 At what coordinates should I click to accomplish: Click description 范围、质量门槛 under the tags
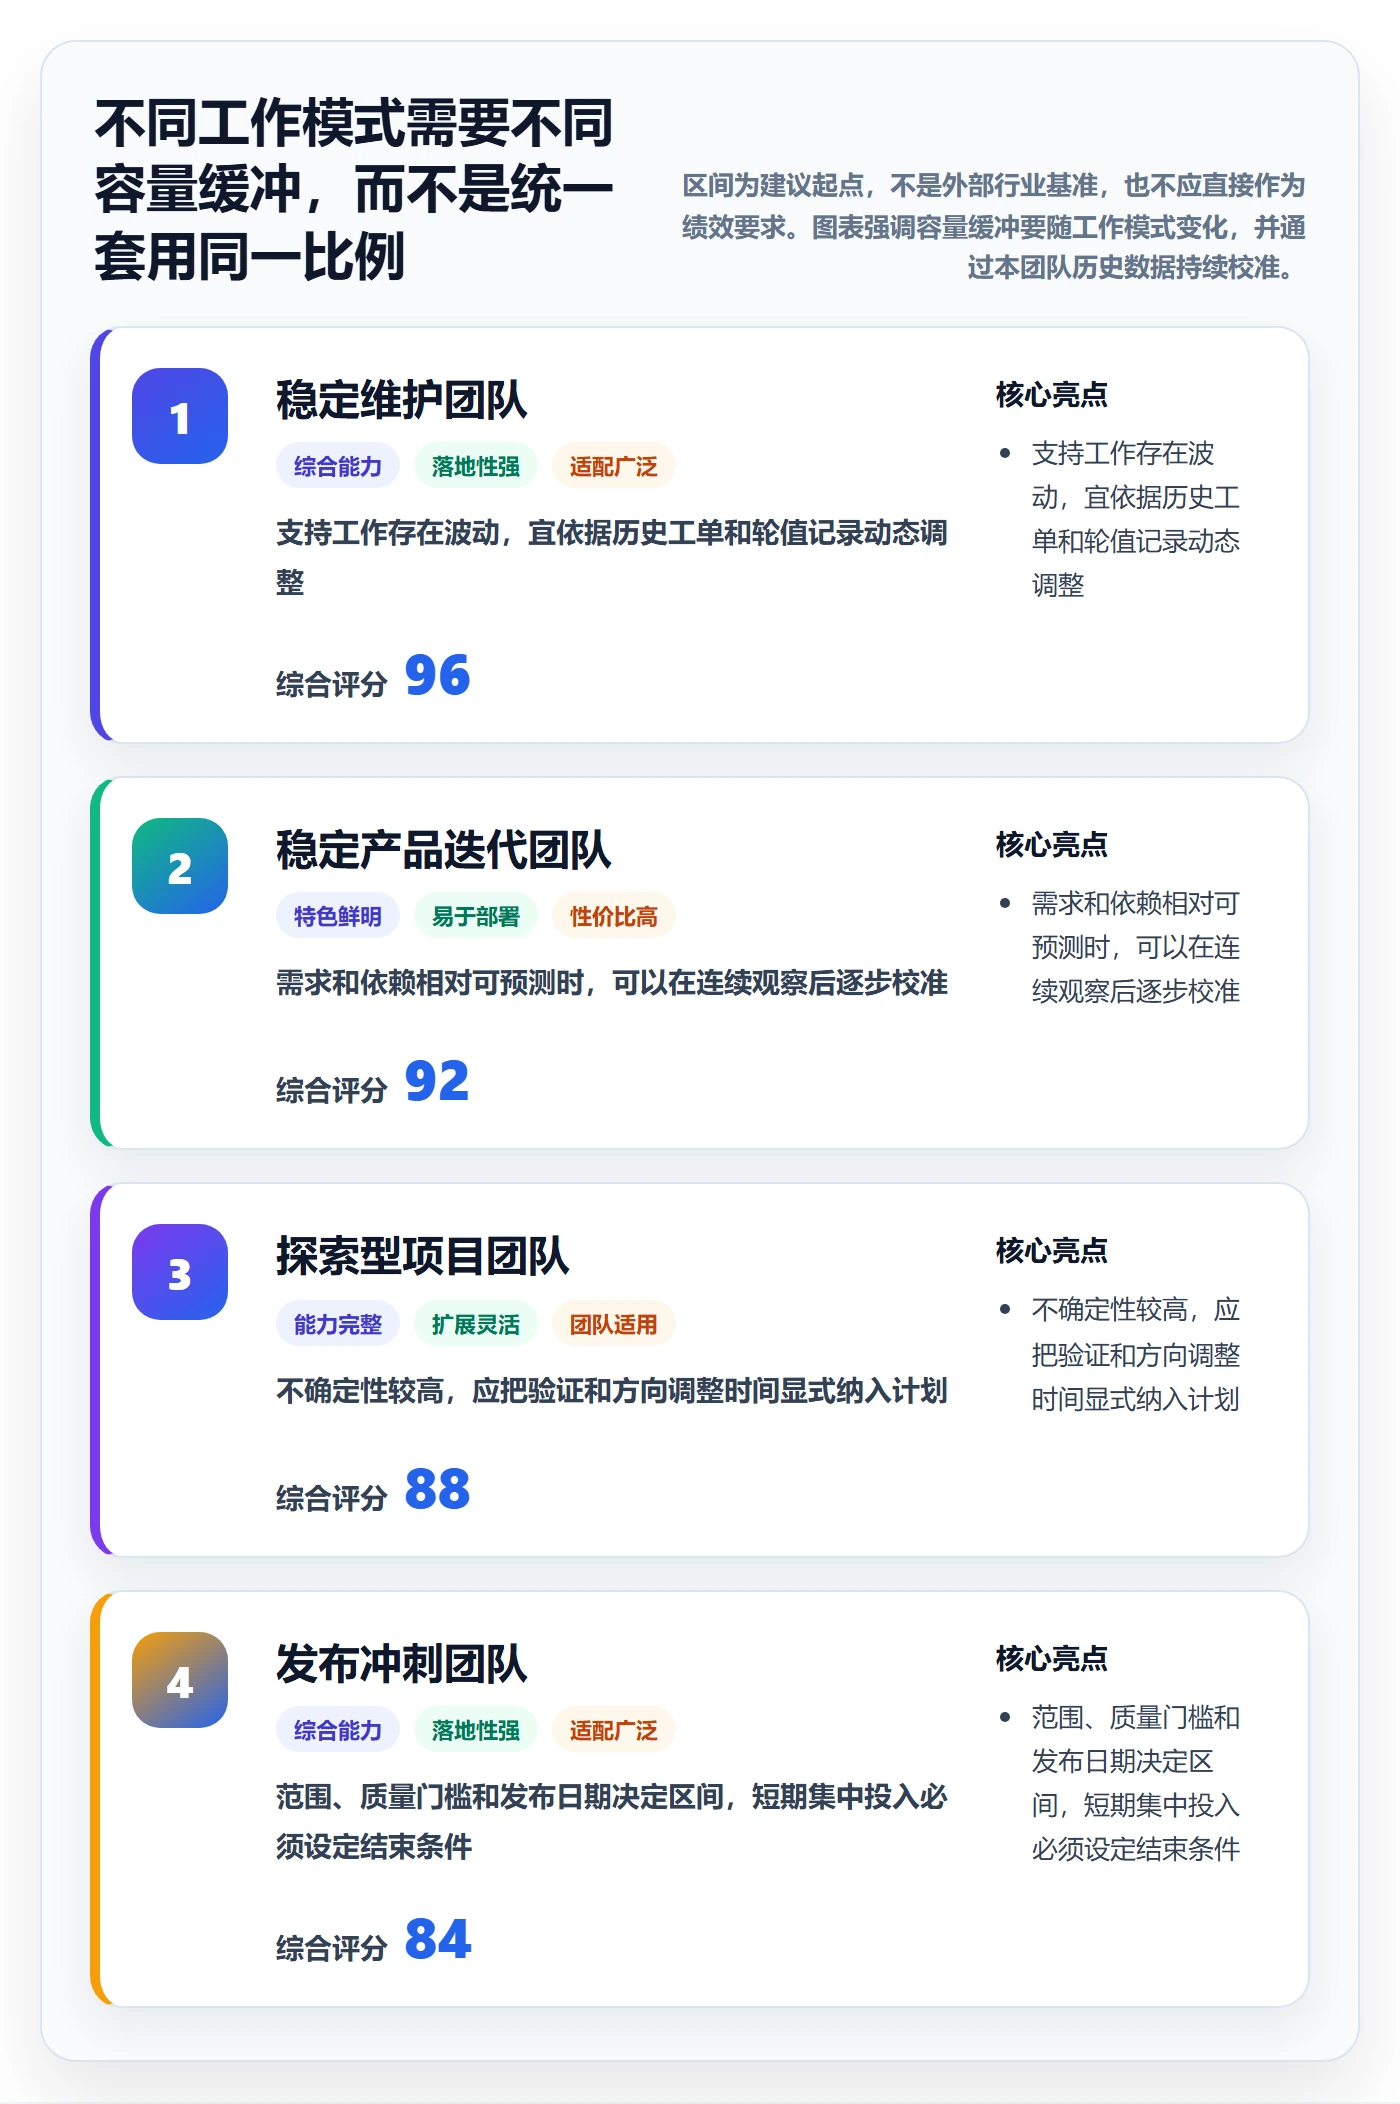[x=612, y=1821]
